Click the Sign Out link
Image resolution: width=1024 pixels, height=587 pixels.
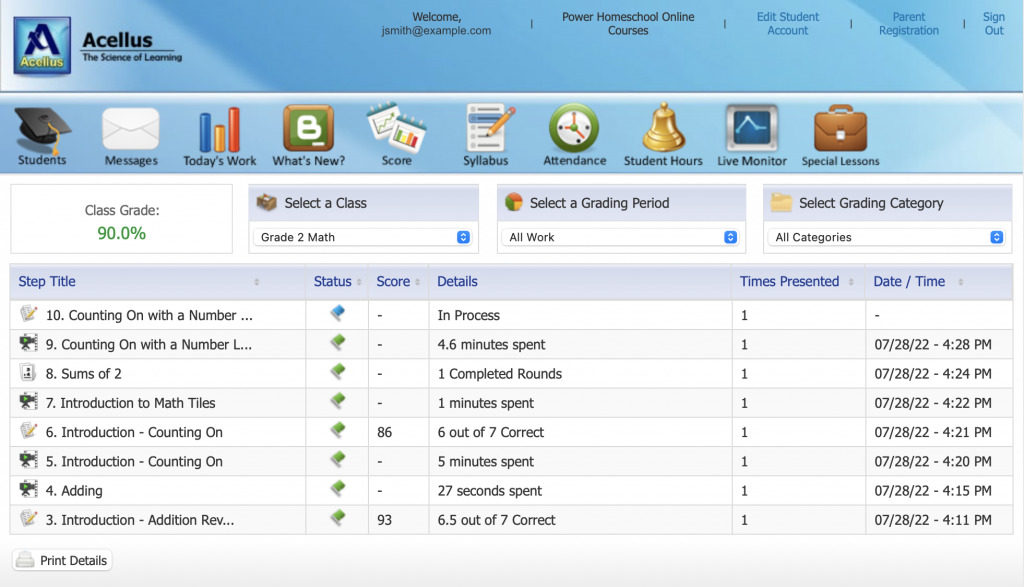click(993, 24)
